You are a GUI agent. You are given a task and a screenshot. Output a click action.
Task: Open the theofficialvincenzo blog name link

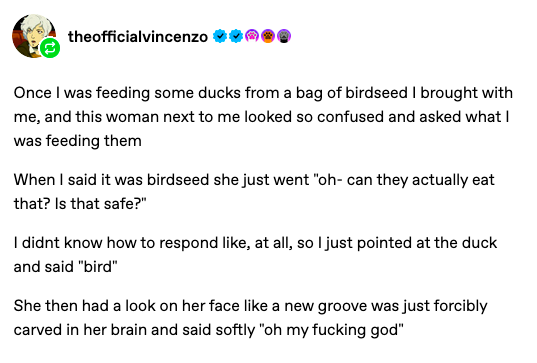tap(138, 37)
